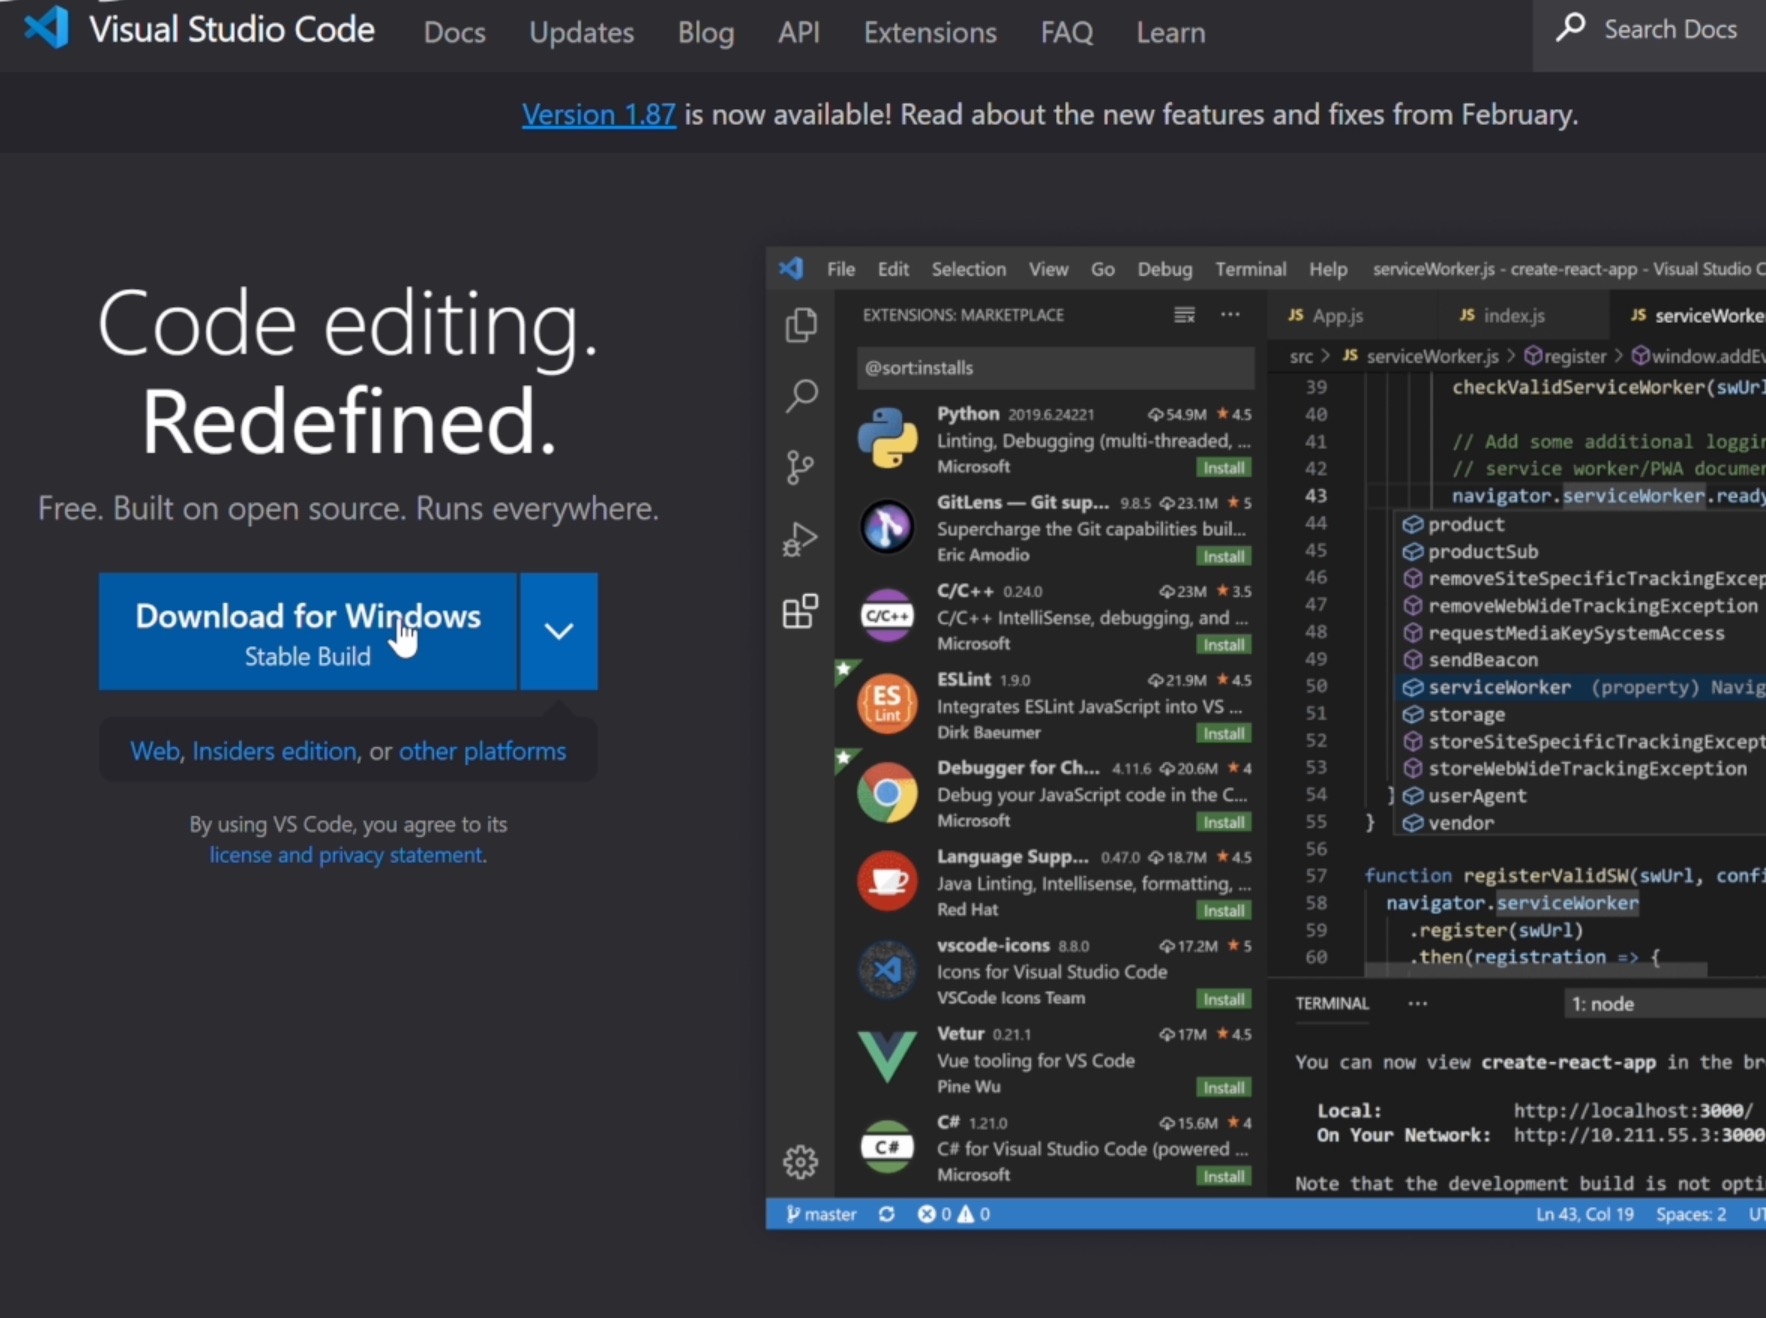Image resolution: width=1766 pixels, height=1318 pixels.
Task: Open the Extensions nav item
Action: coord(930,33)
